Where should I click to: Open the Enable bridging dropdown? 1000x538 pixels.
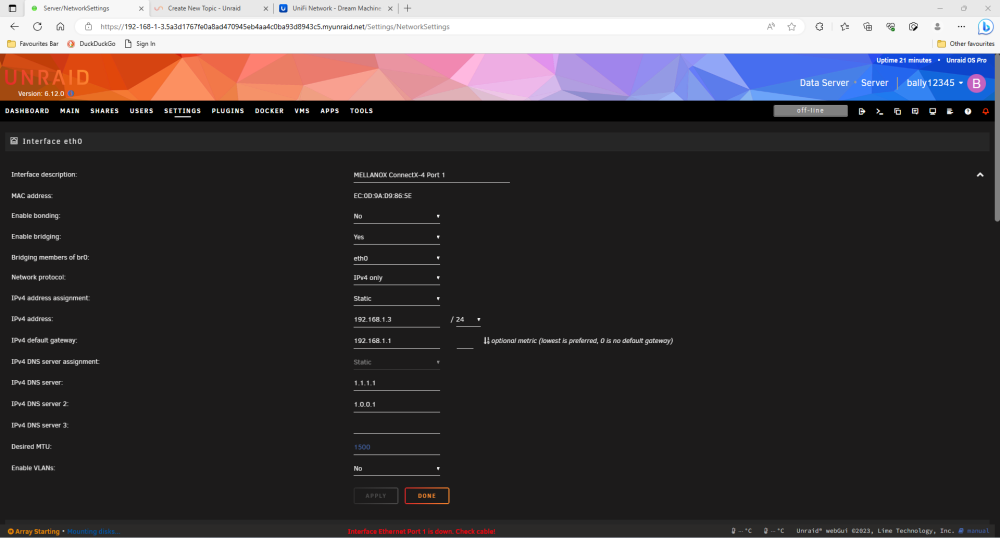coord(397,236)
